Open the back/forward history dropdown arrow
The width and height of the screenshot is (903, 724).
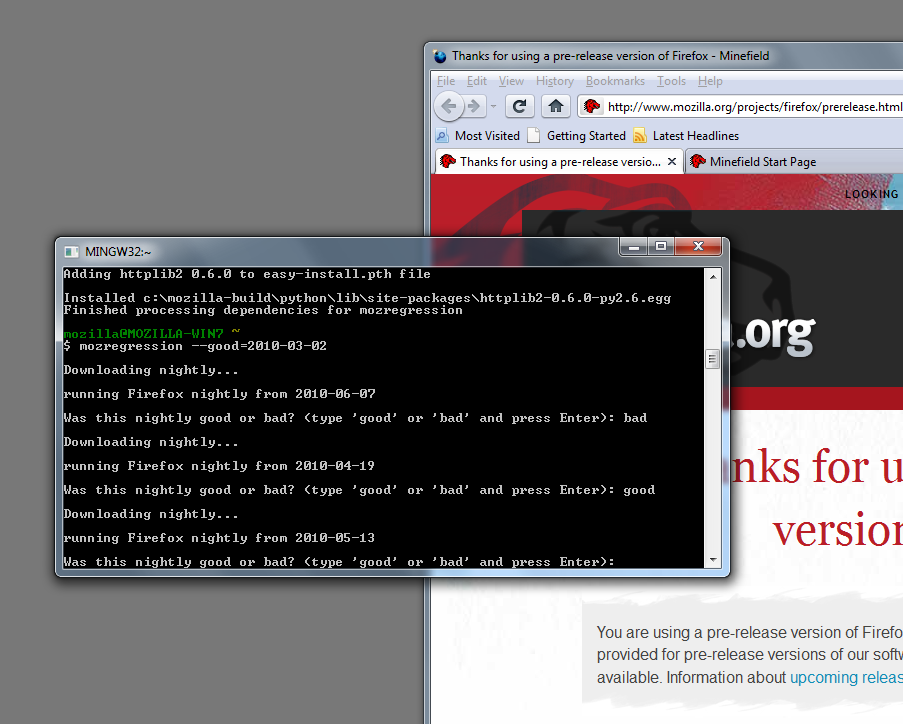[x=493, y=107]
